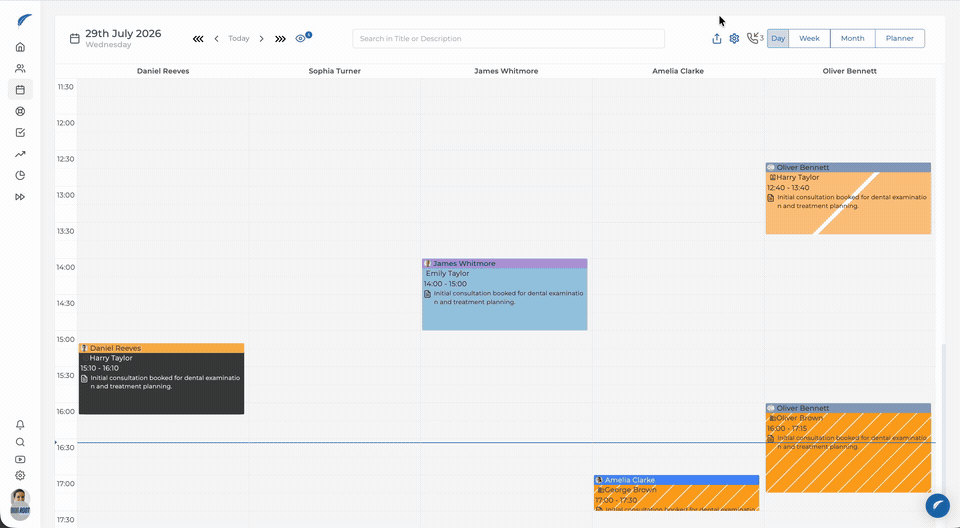960x528 pixels.
Task: Switch to the Planner view tab
Action: coord(899,38)
